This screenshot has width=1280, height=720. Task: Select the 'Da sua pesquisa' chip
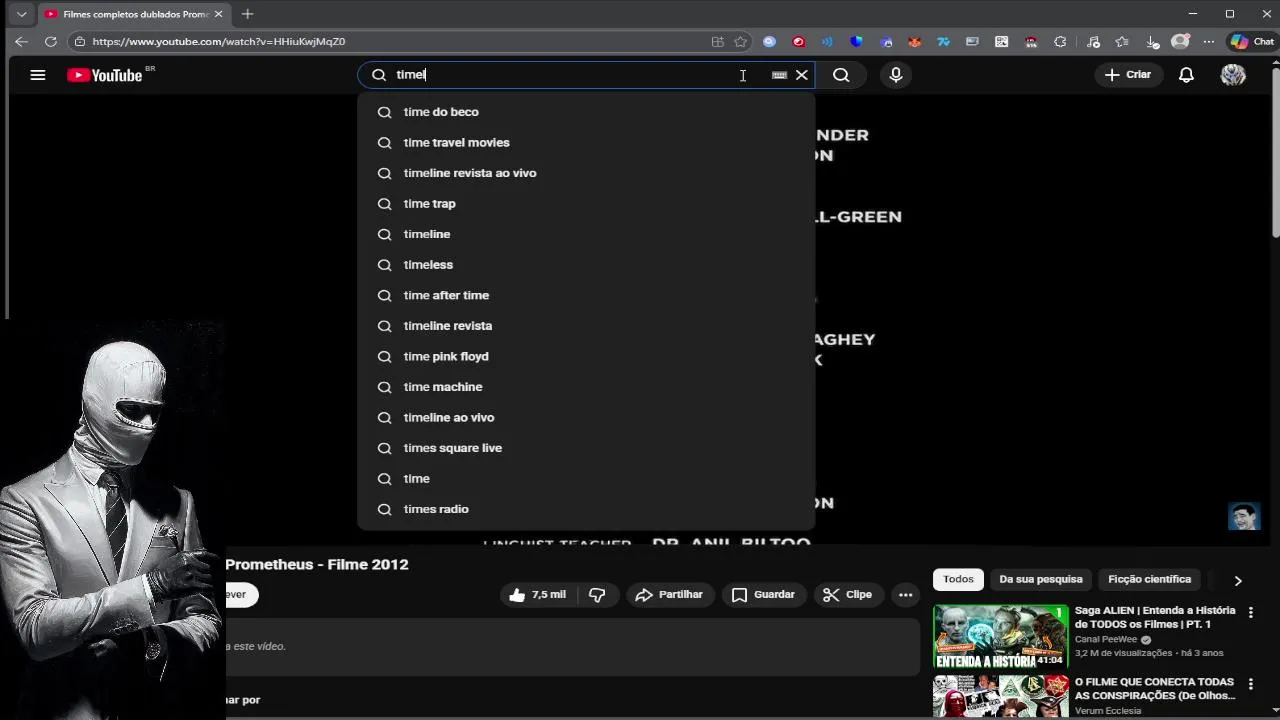click(x=1041, y=579)
